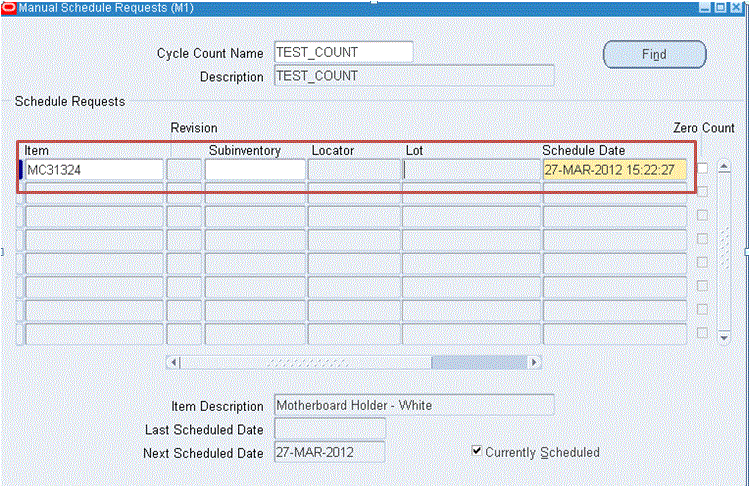The height and width of the screenshot is (487, 750).
Task: Click the Lot field in the MC31324 row
Action: [x=472, y=170]
